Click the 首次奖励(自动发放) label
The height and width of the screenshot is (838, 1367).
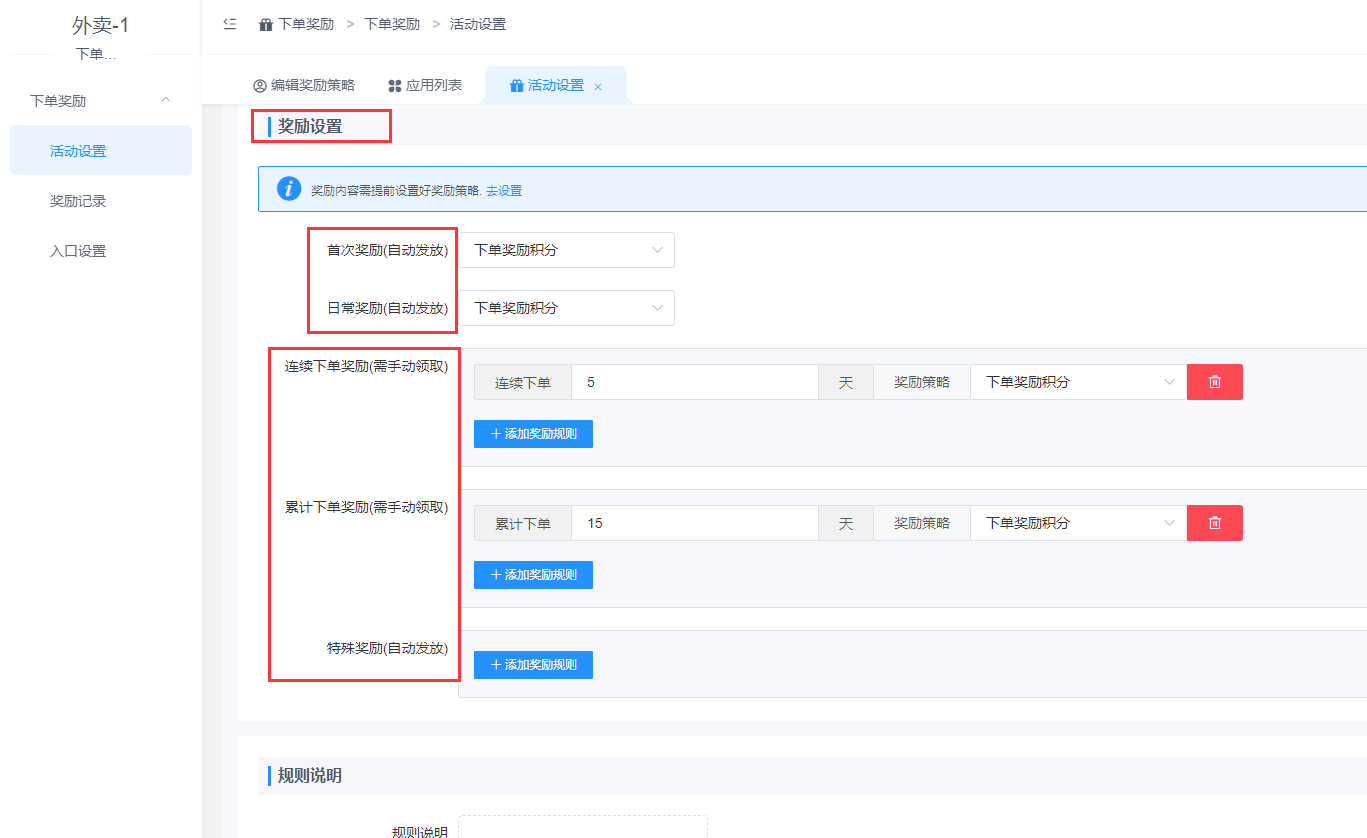387,250
